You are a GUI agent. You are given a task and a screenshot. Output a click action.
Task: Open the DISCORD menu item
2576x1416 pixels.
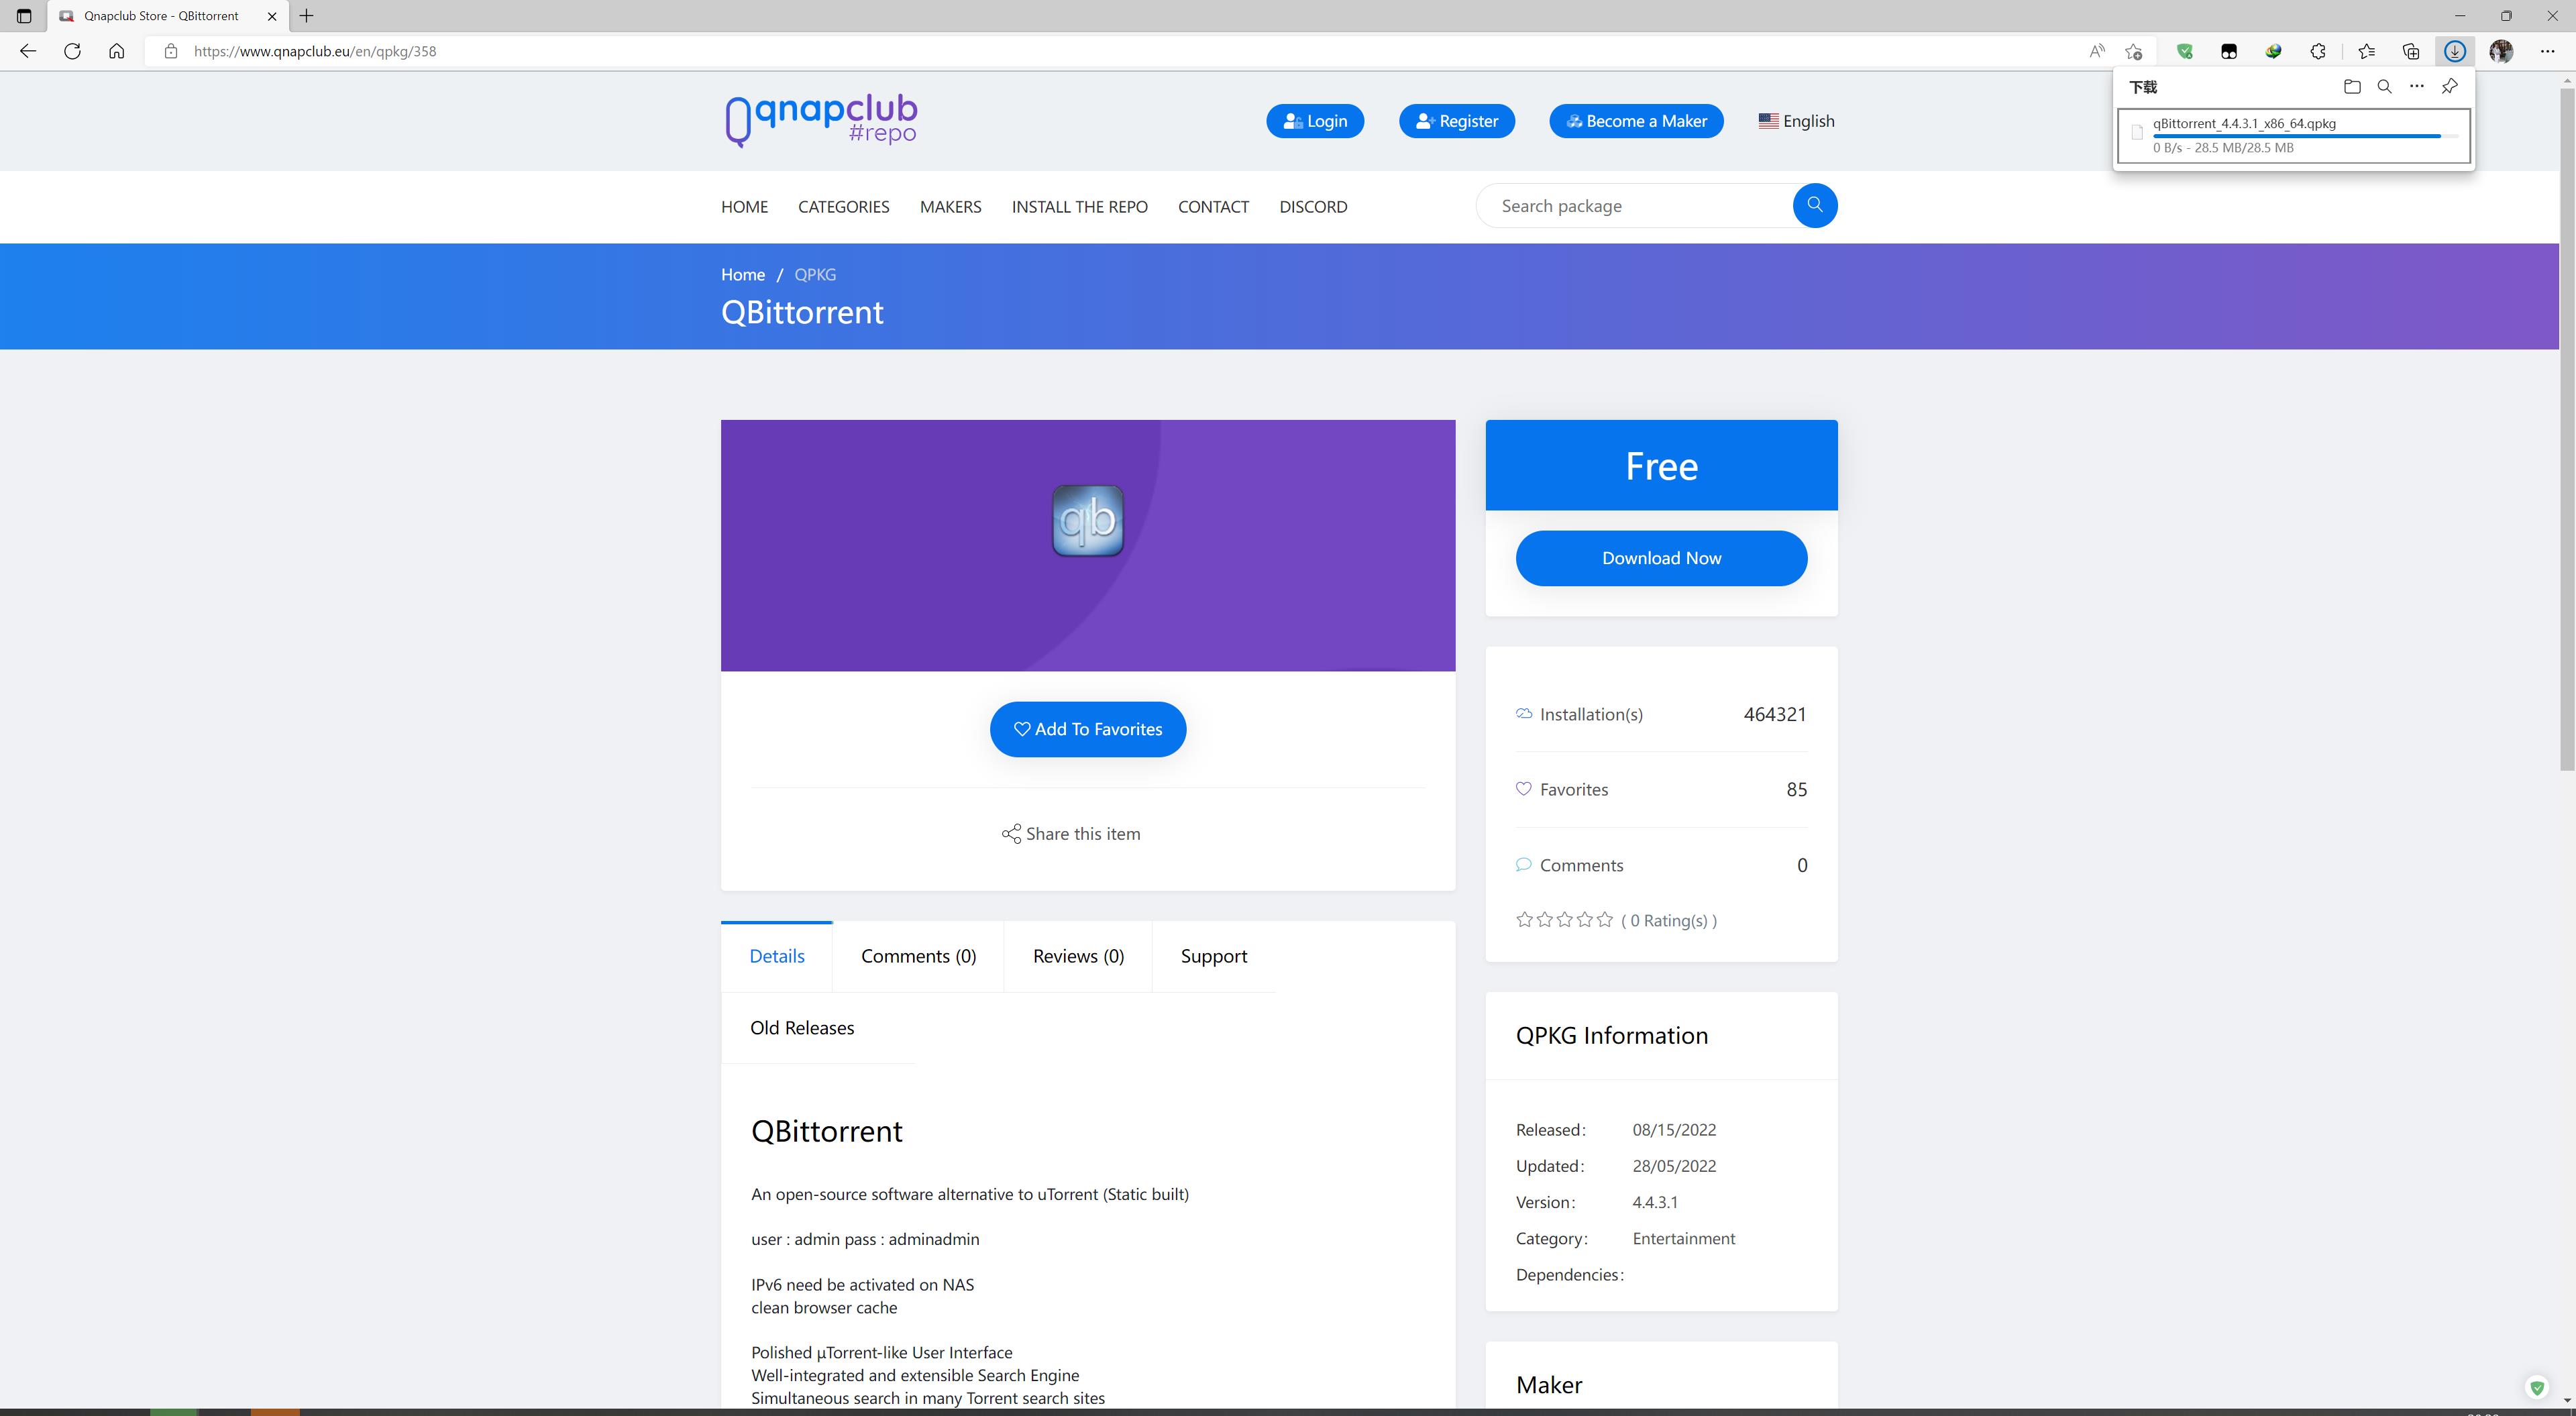[1313, 207]
